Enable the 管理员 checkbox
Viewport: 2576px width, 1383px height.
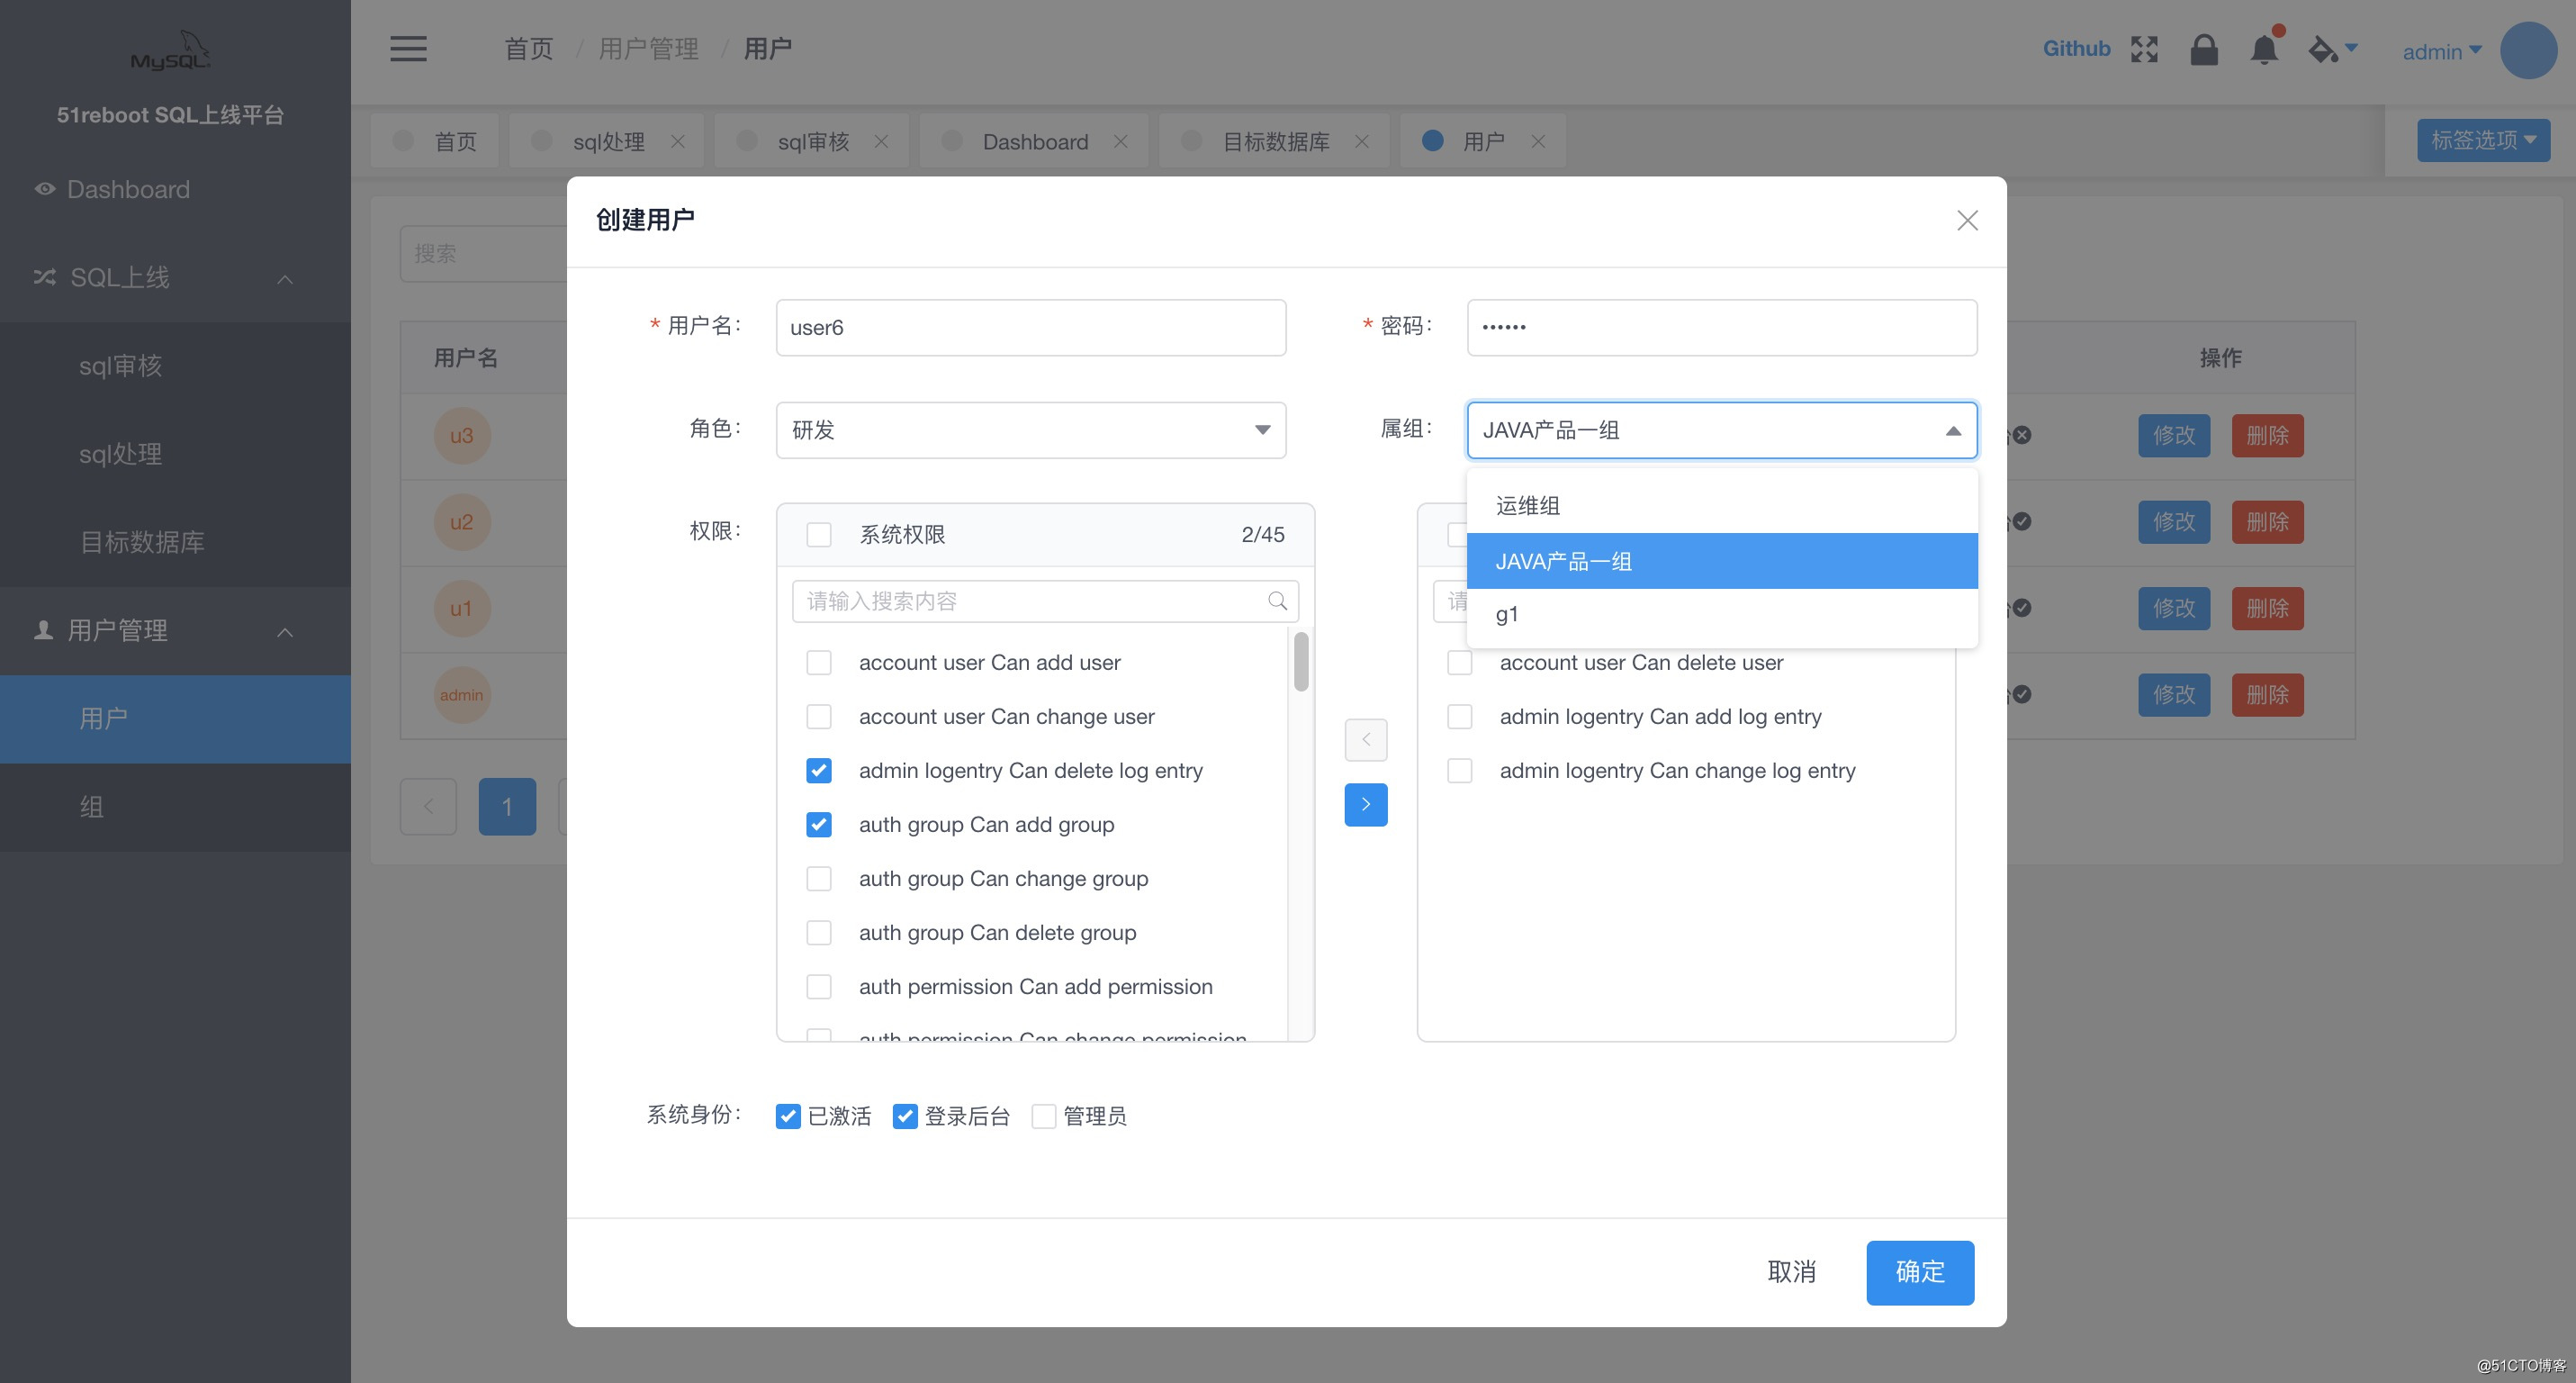(1044, 1116)
